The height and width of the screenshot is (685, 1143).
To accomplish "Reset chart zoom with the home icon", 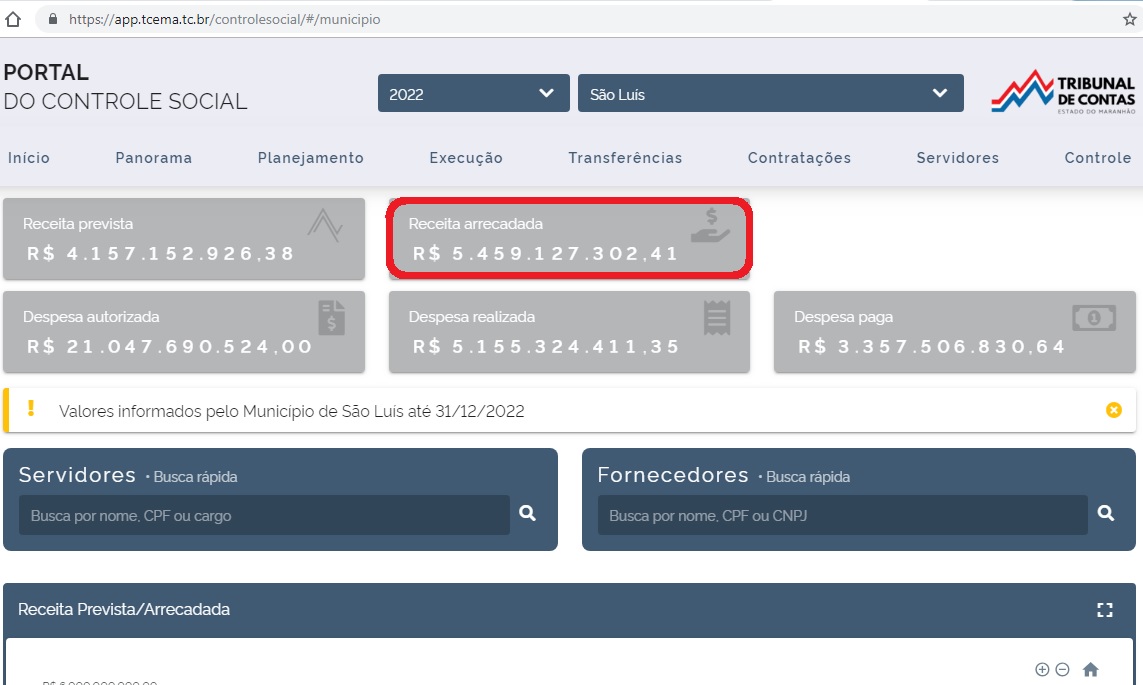I will coord(1091,669).
